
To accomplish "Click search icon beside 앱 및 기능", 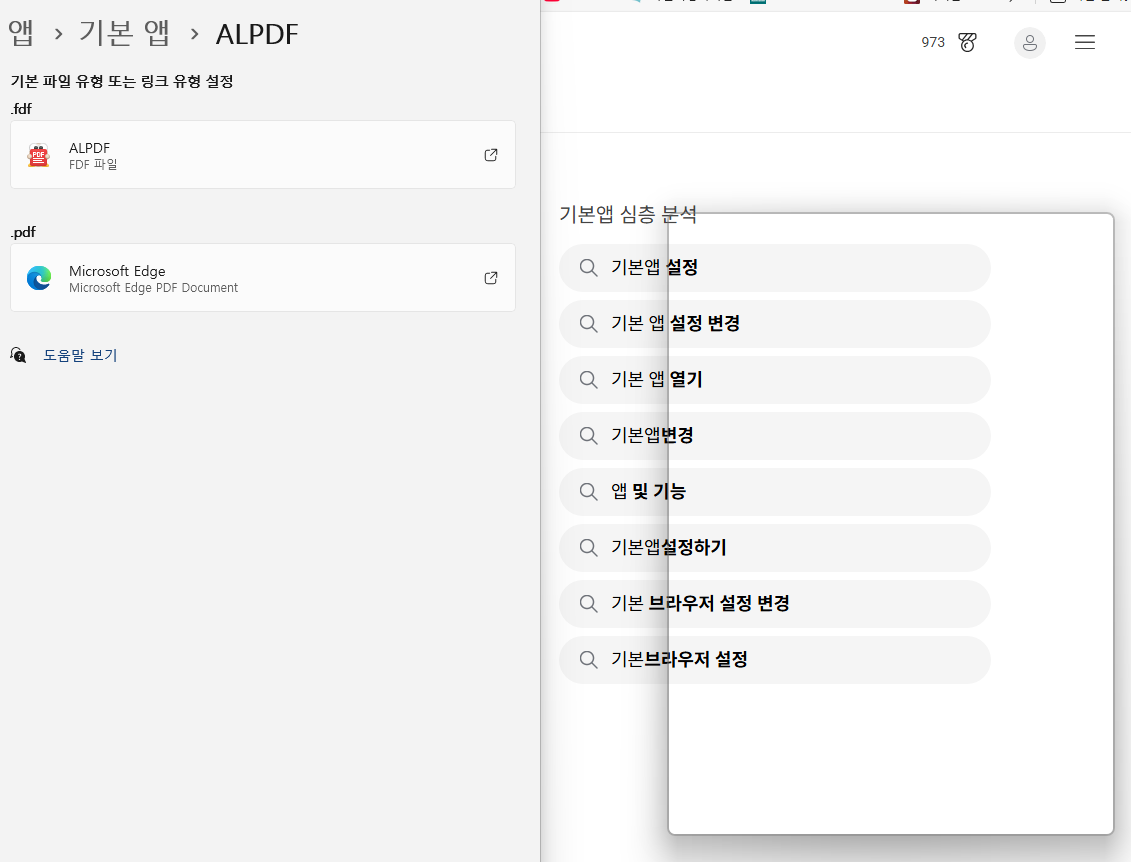I will 589,492.
